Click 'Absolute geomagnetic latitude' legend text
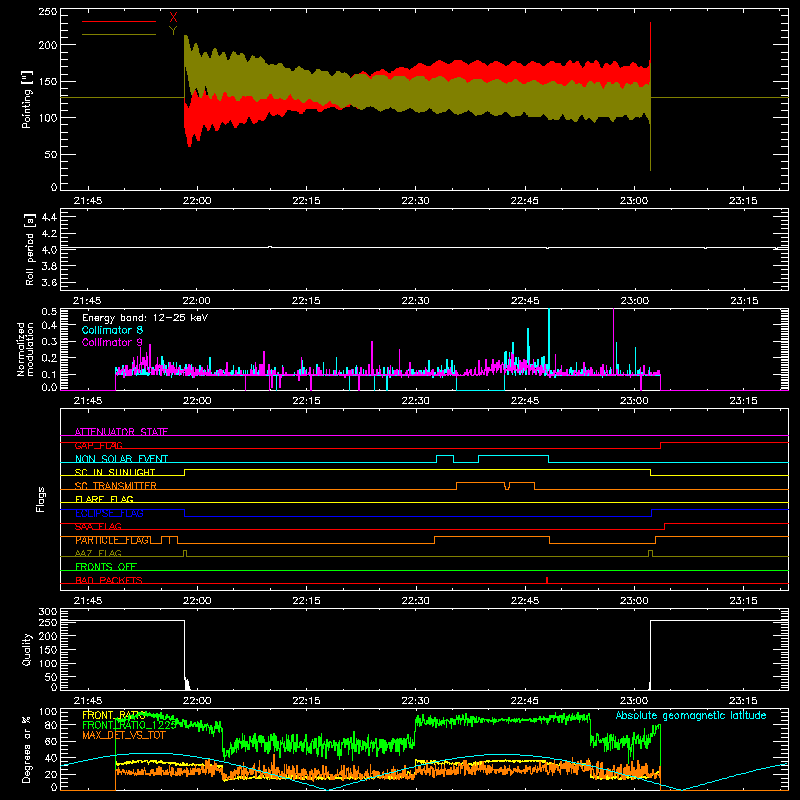Viewport: 800px width, 800px height. 691,716
